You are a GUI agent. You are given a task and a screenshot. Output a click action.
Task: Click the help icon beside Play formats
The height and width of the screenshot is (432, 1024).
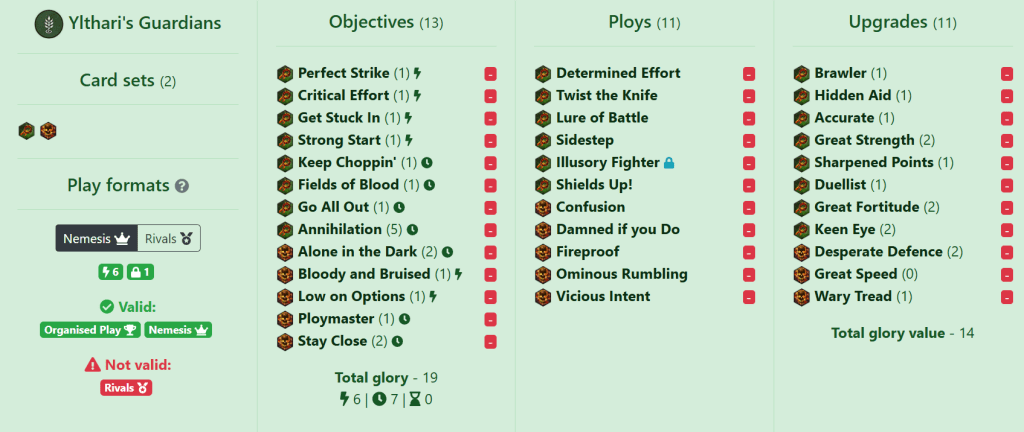point(182,186)
